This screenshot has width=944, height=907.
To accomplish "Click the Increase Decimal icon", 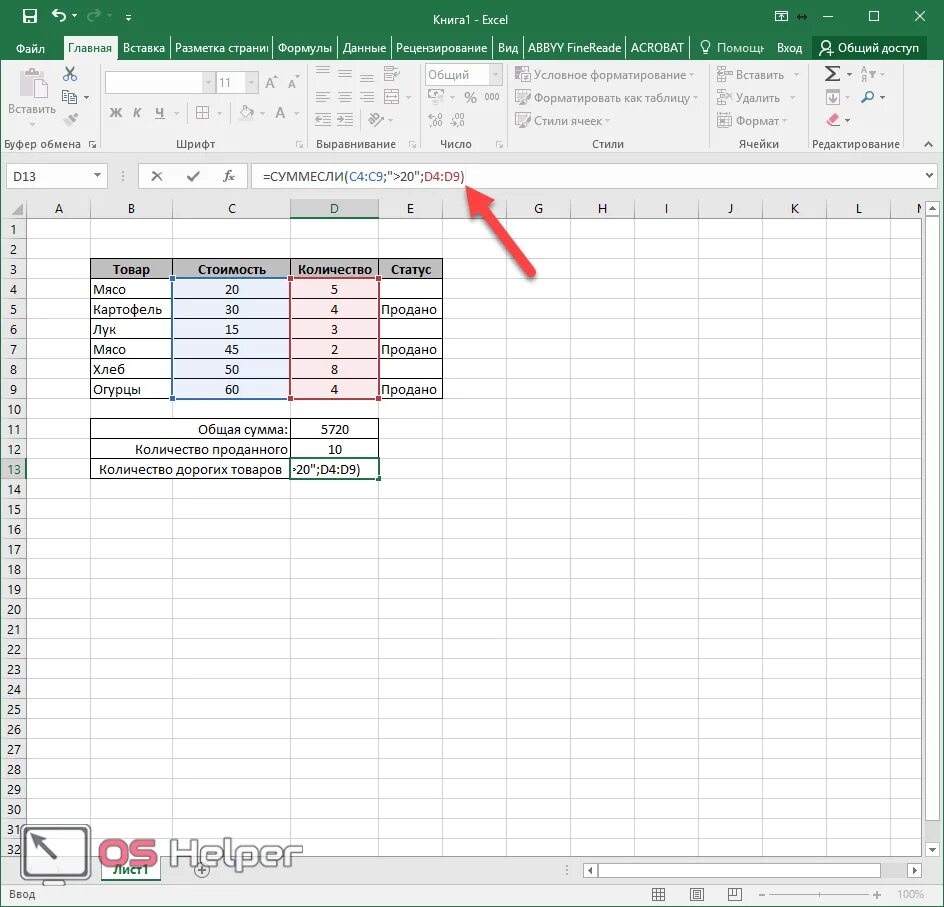I will pos(435,120).
